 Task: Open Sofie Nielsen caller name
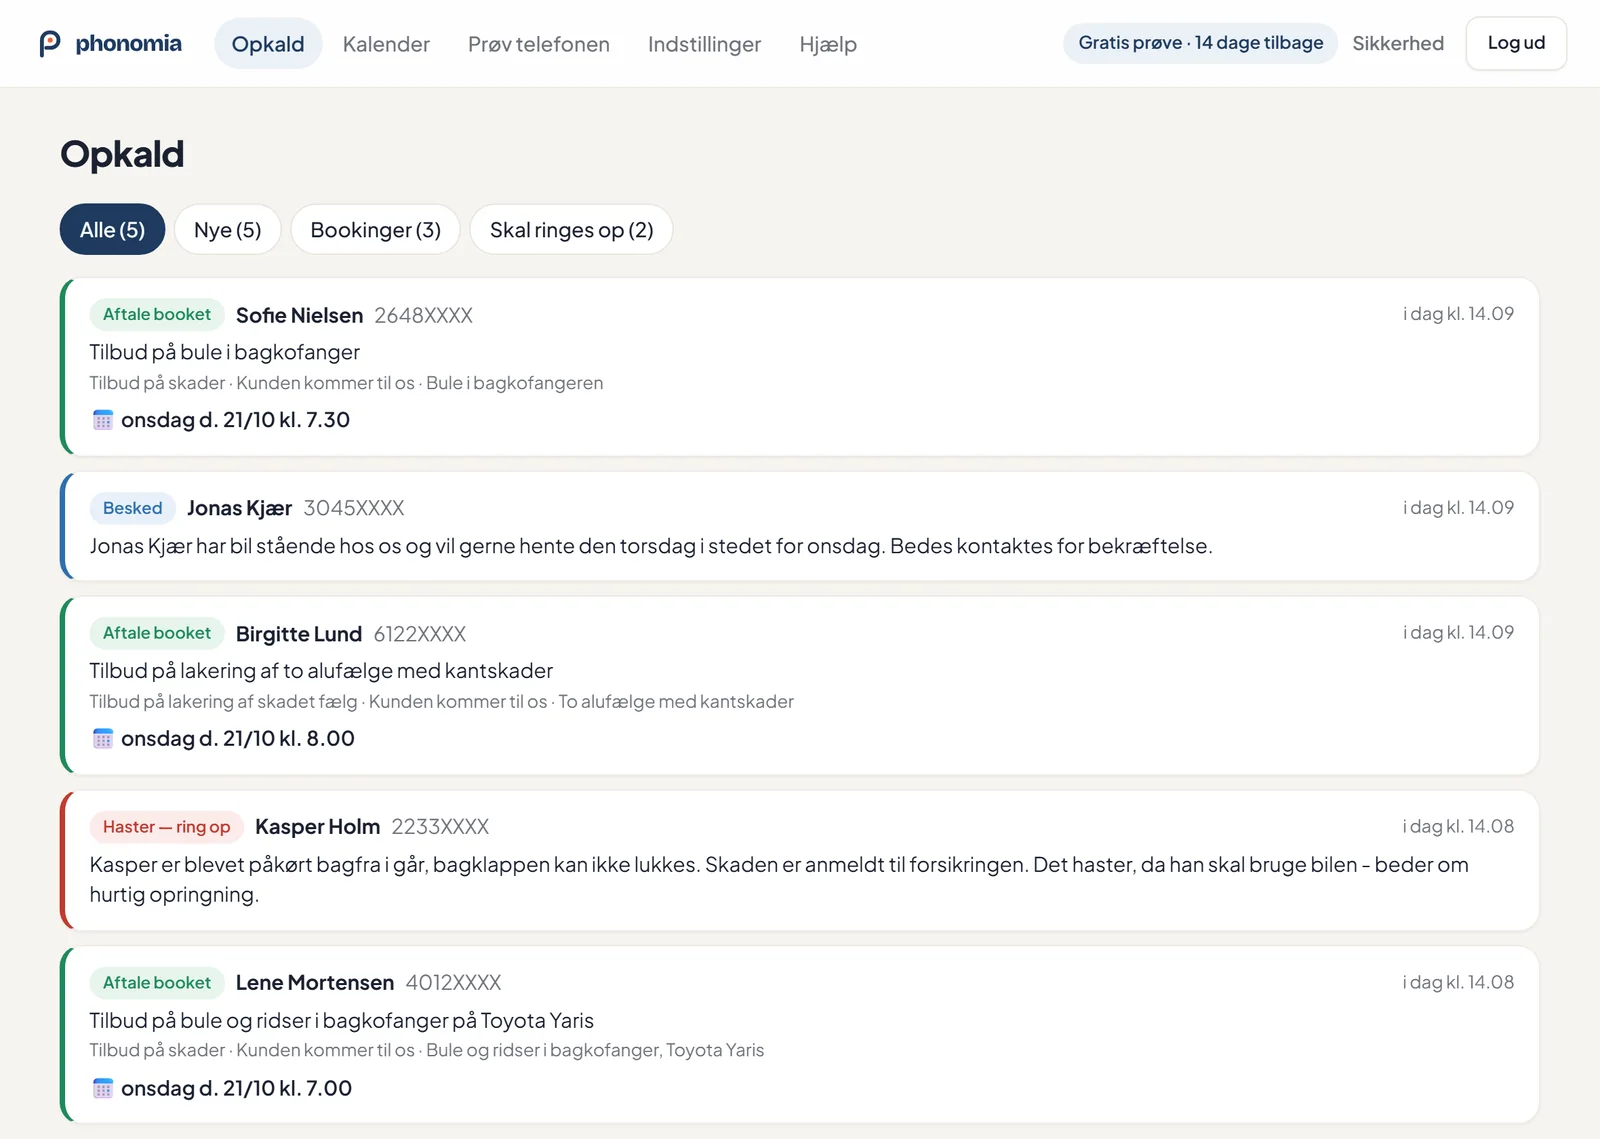click(x=299, y=315)
